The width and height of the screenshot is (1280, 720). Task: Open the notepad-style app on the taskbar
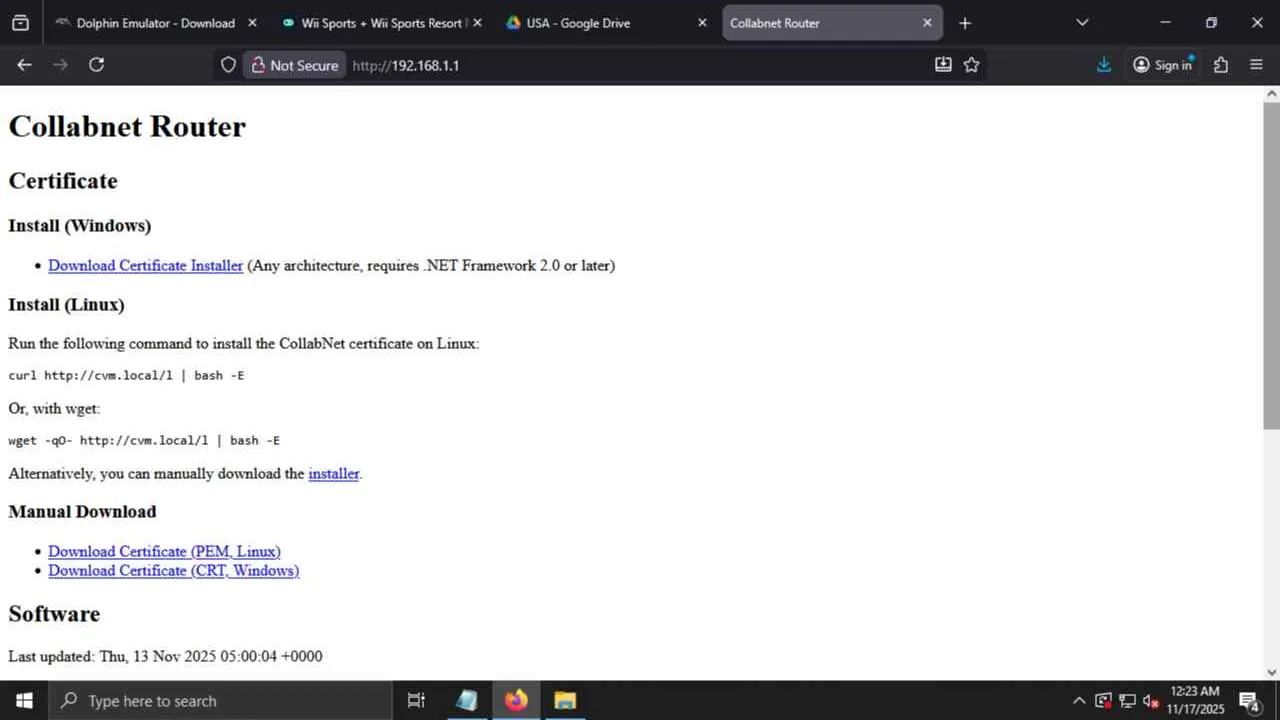466,700
